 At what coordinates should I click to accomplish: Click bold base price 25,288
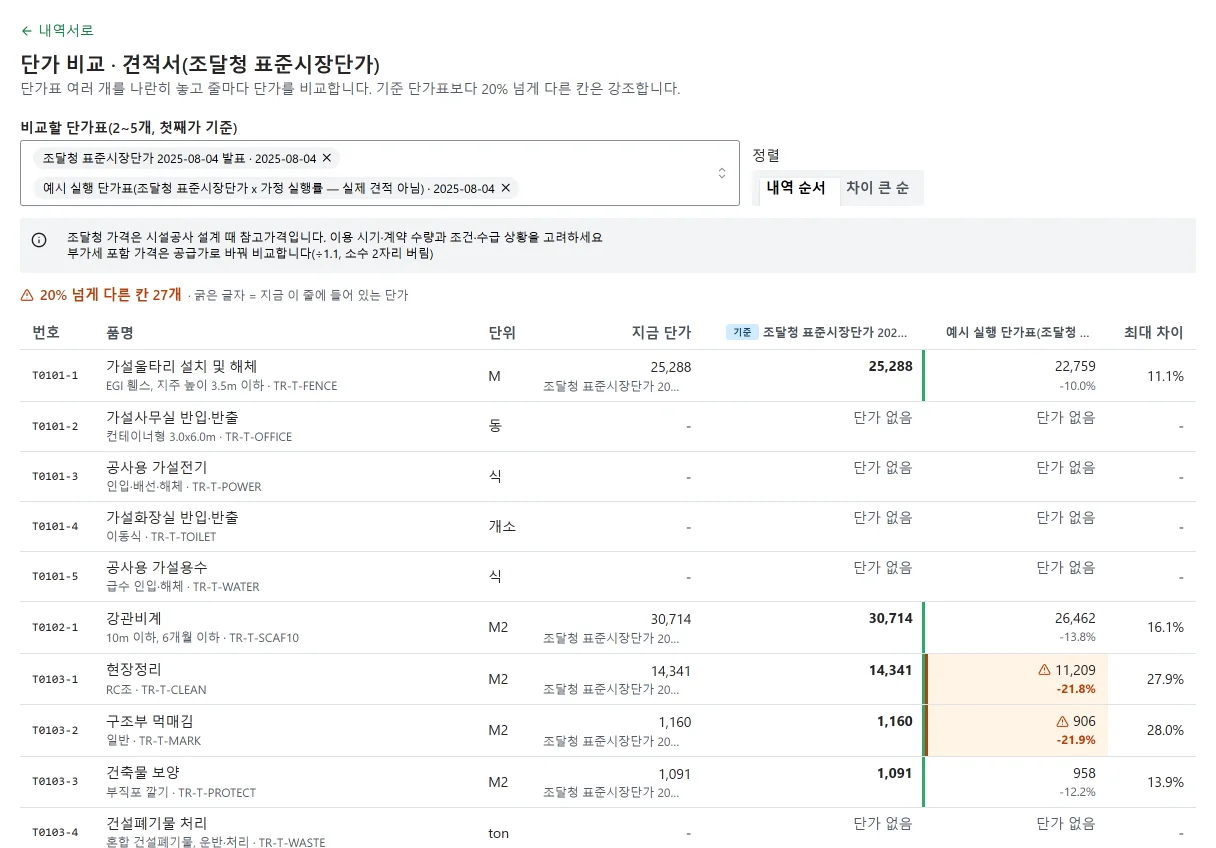pos(890,366)
